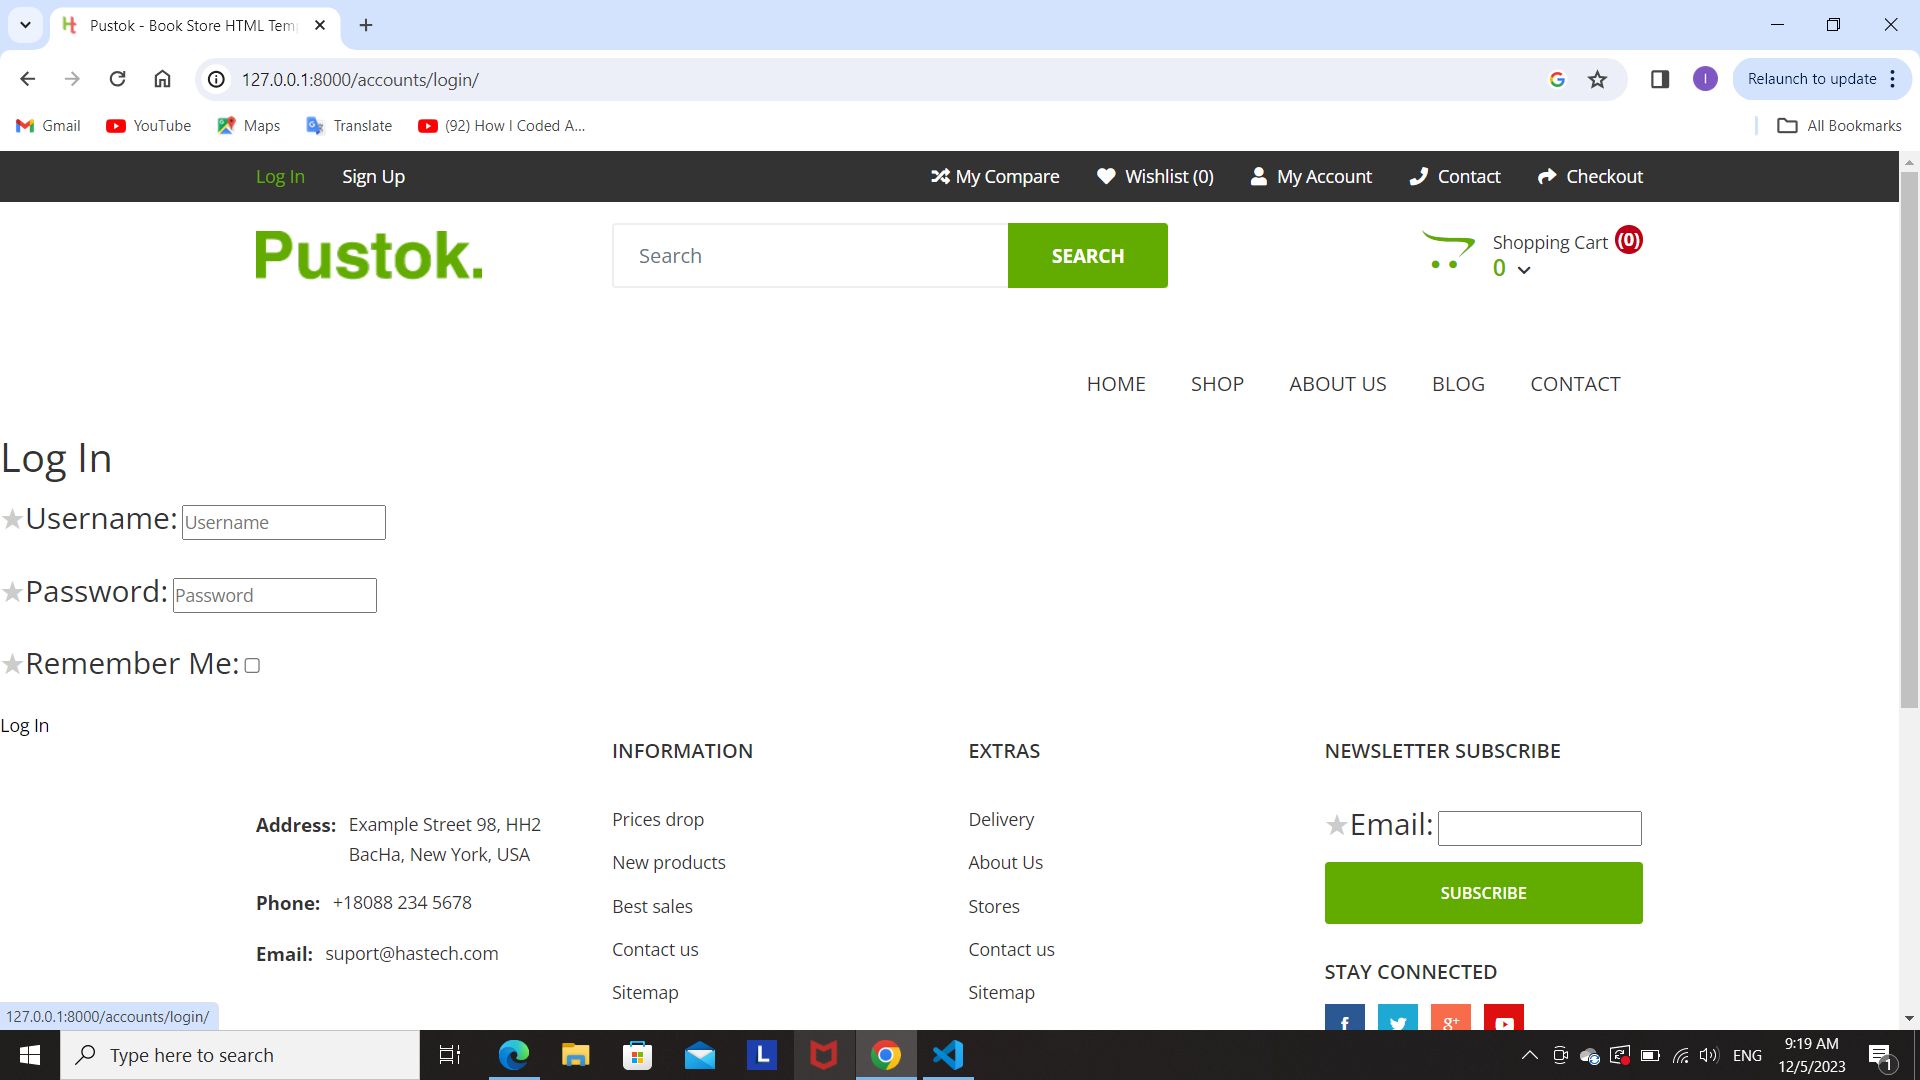Expand the shopping cart dropdown chevron
Viewport: 1920px width, 1080px height.
pos(1524,270)
